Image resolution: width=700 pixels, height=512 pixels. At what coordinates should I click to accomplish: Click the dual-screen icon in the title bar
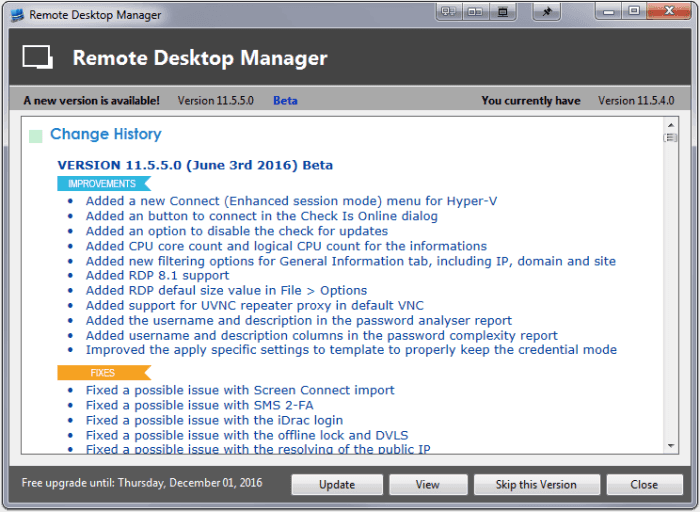click(475, 13)
